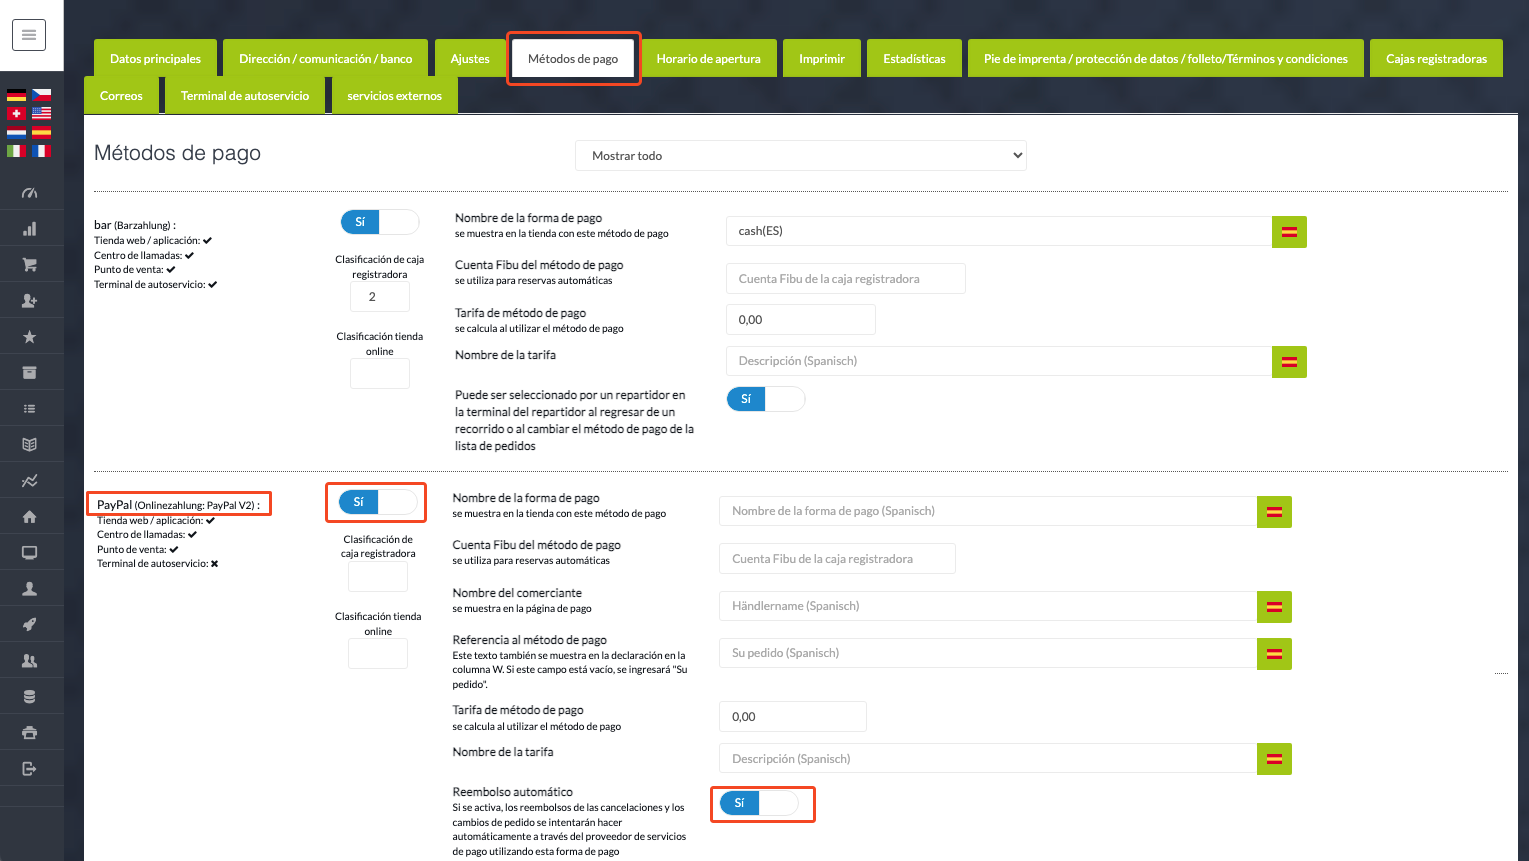Switch language to Spanish flag

point(41,132)
